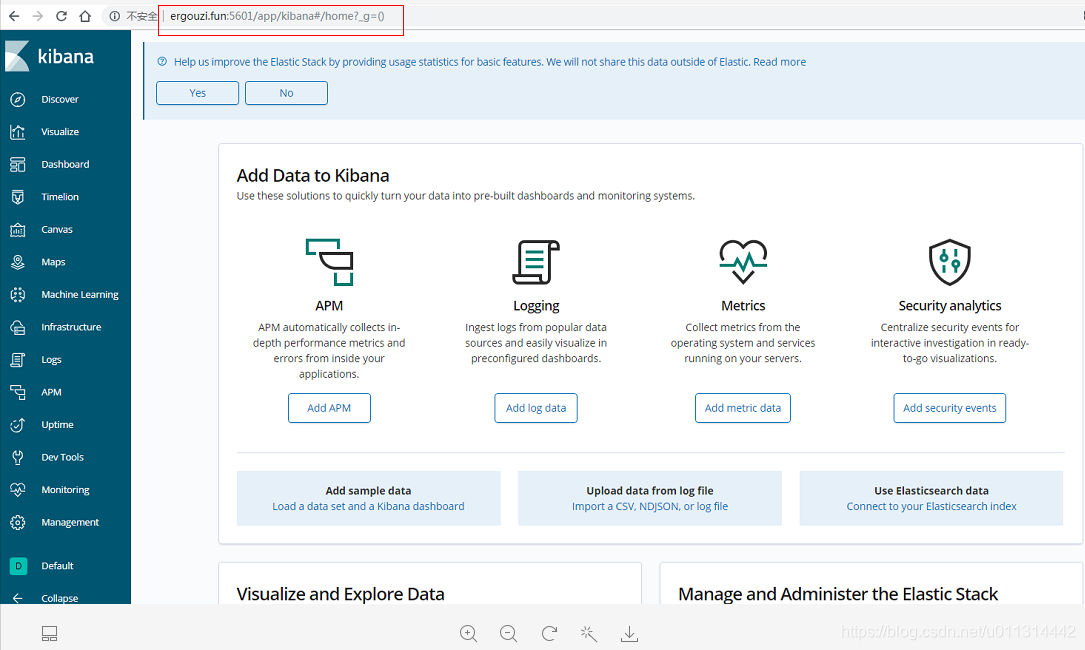Select the Visualize menu label
This screenshot has height=650, width=1085.
tap(60, 132)
